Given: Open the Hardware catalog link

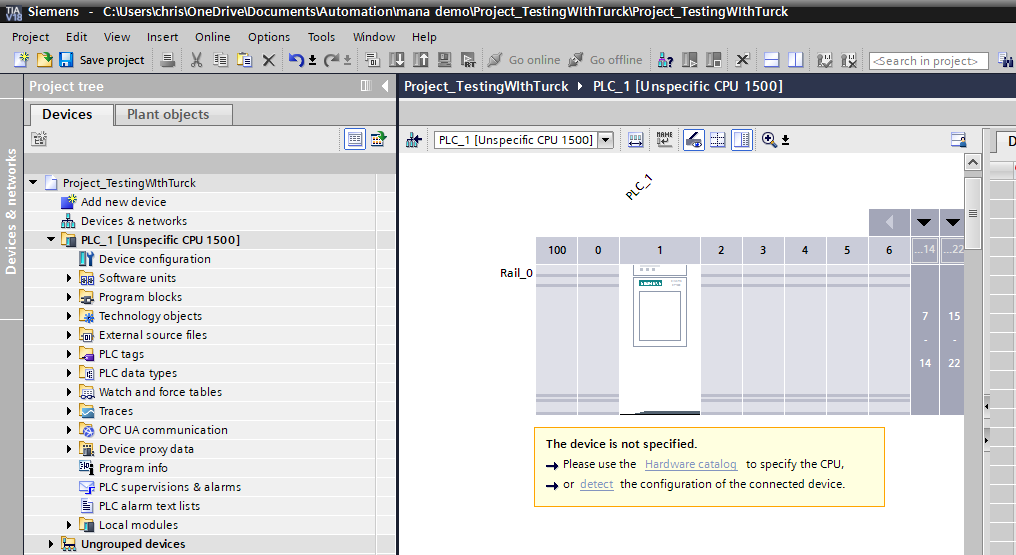Looking at the screenshot, I should coord(691,464).
